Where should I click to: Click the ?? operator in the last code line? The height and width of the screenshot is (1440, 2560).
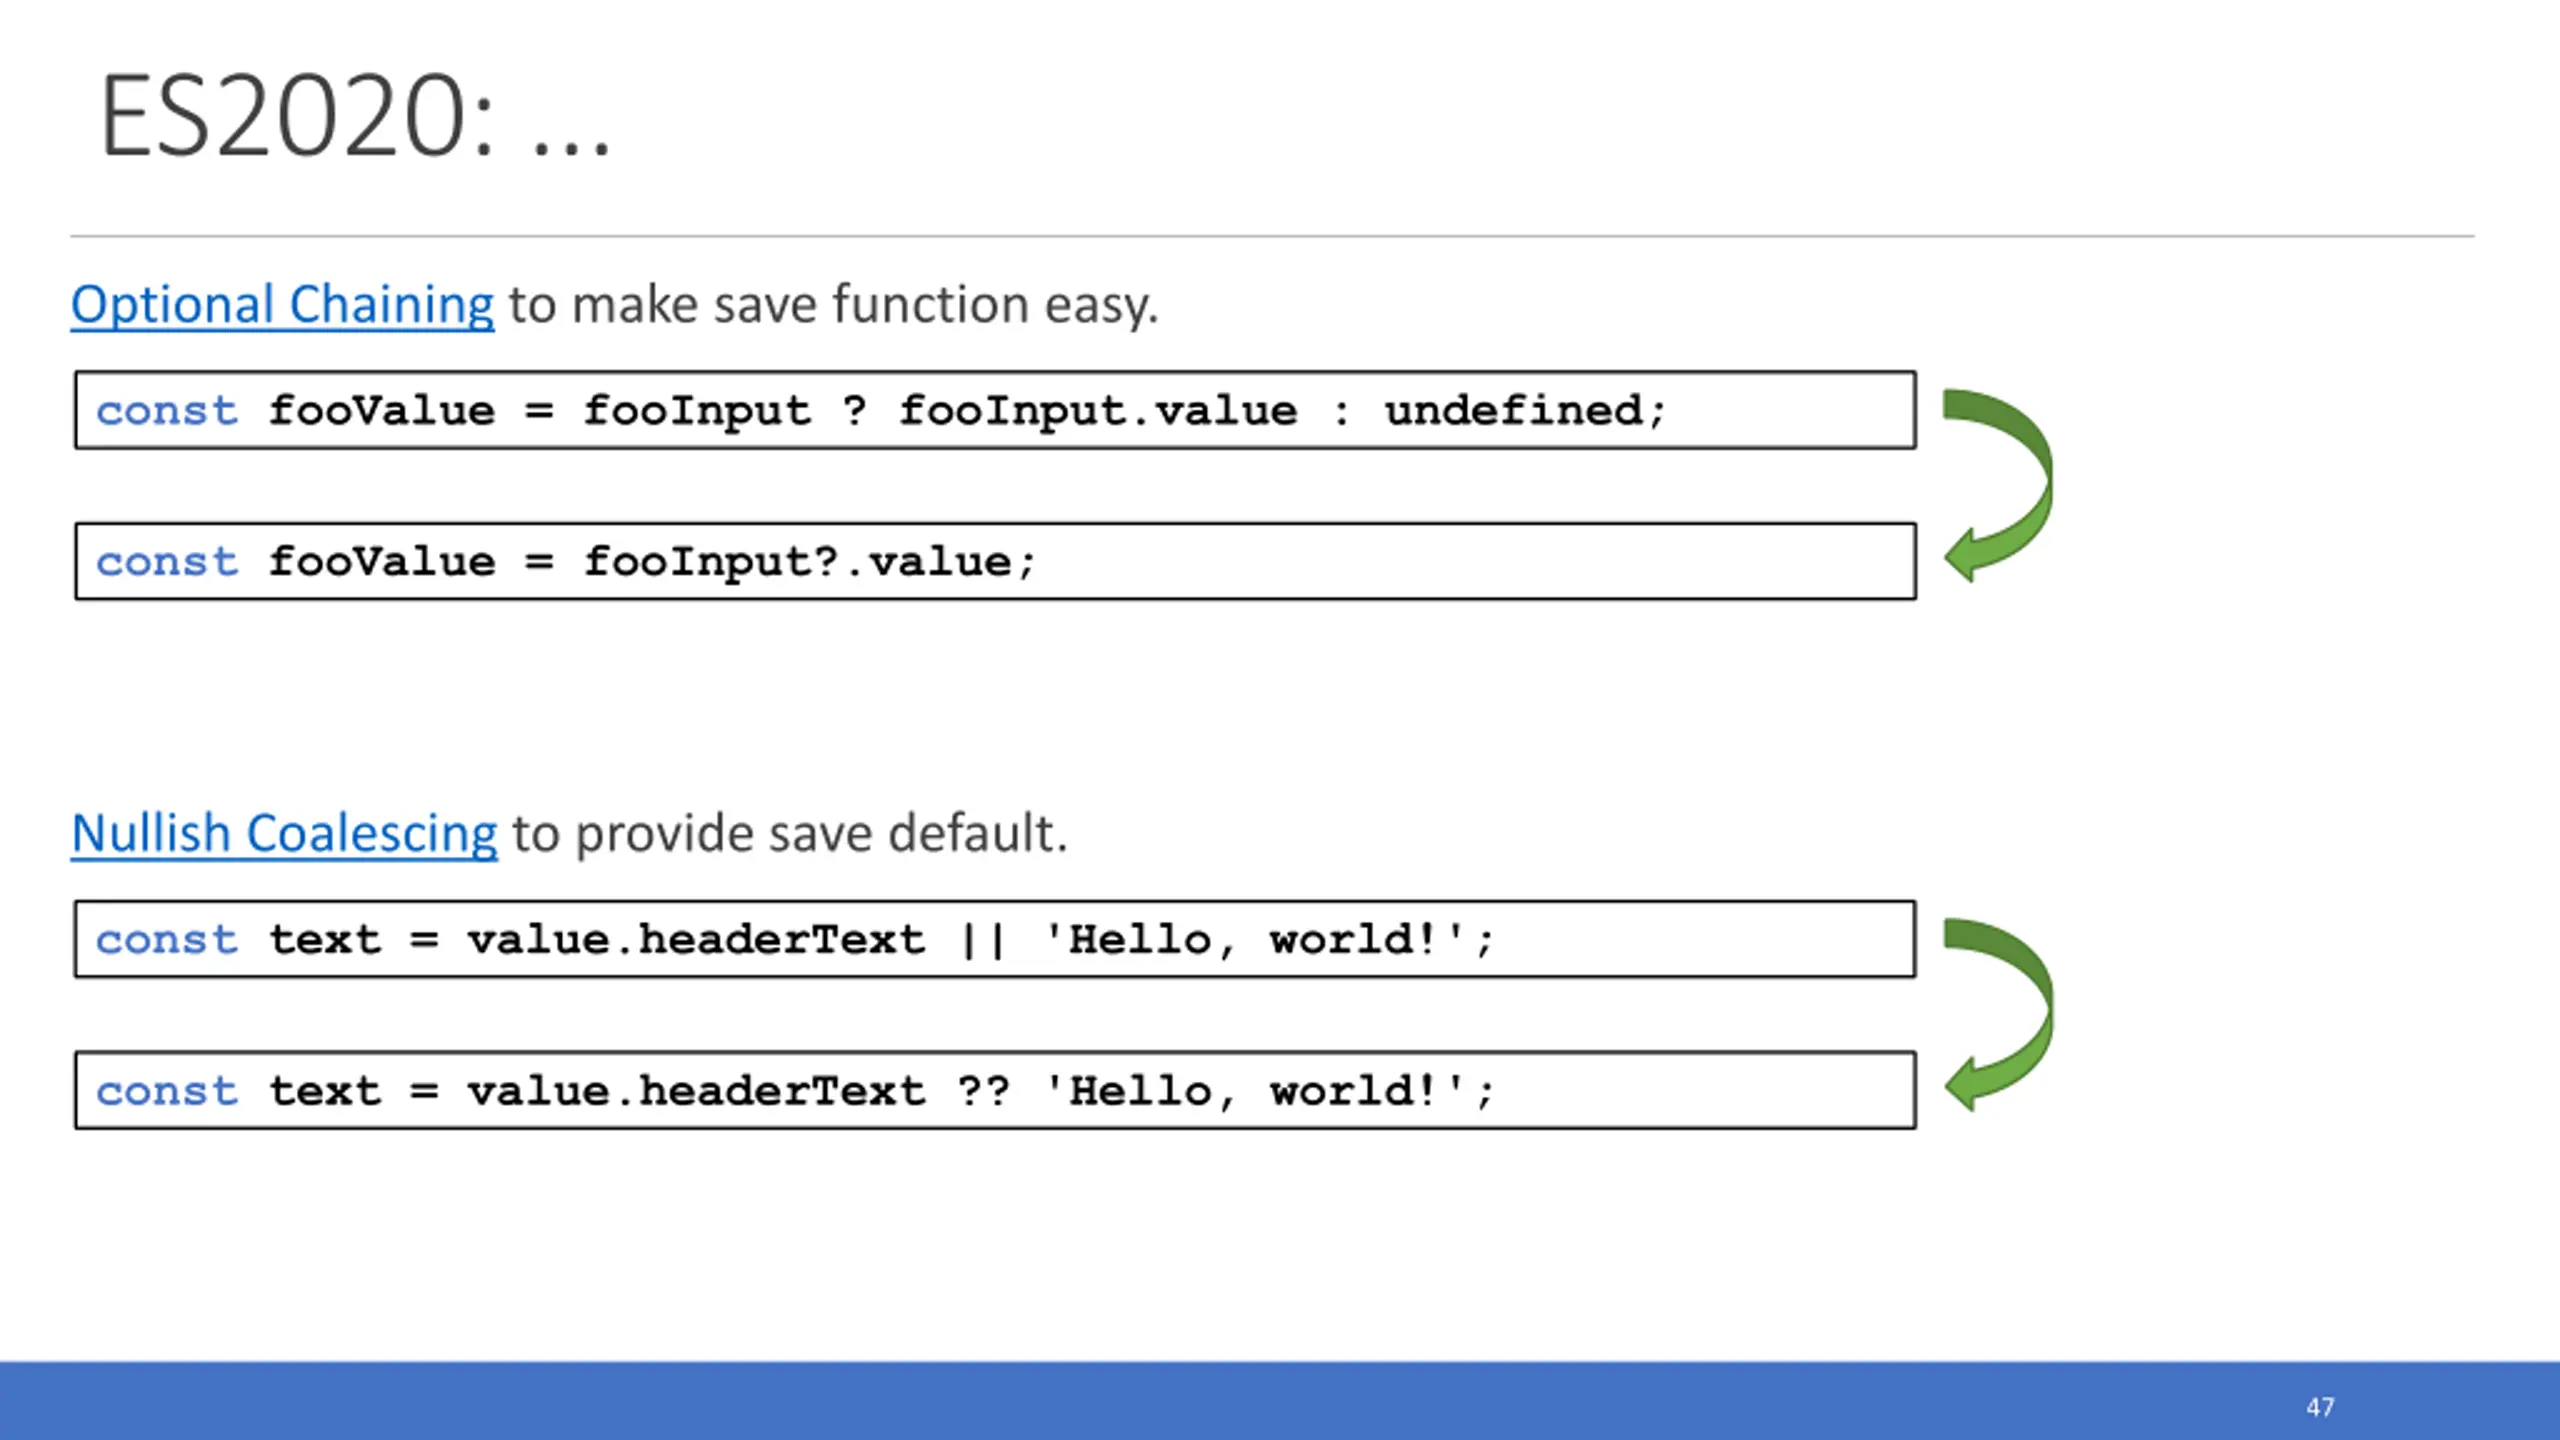[983, 1090]
